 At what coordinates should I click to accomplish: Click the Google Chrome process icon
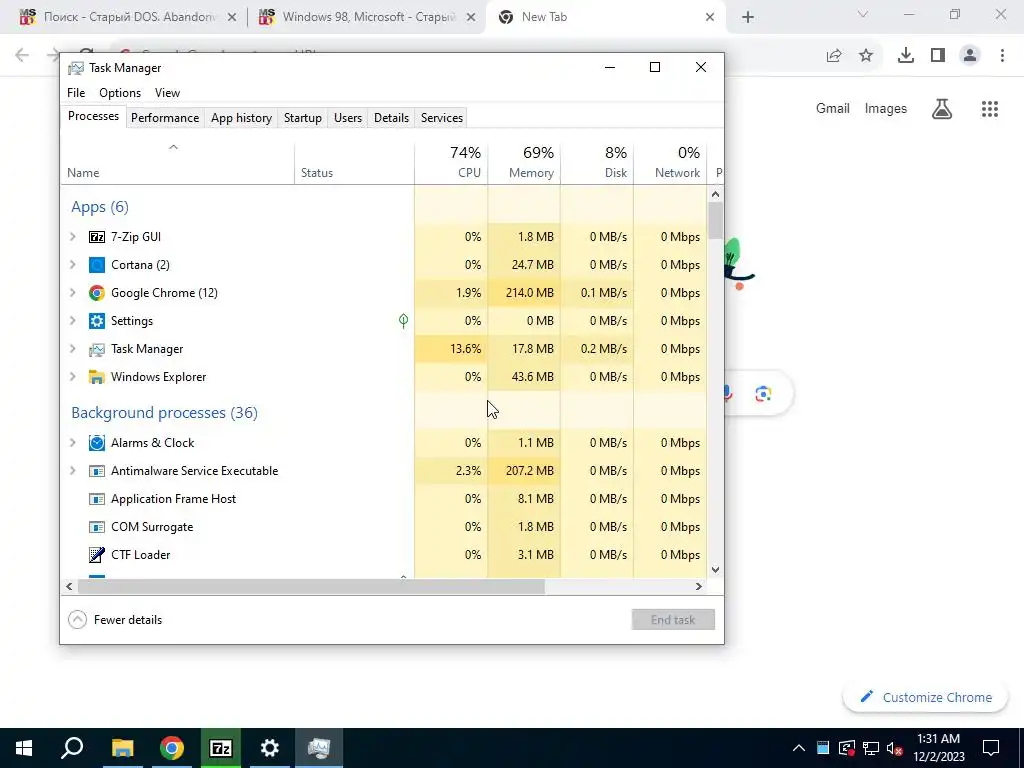97,293
